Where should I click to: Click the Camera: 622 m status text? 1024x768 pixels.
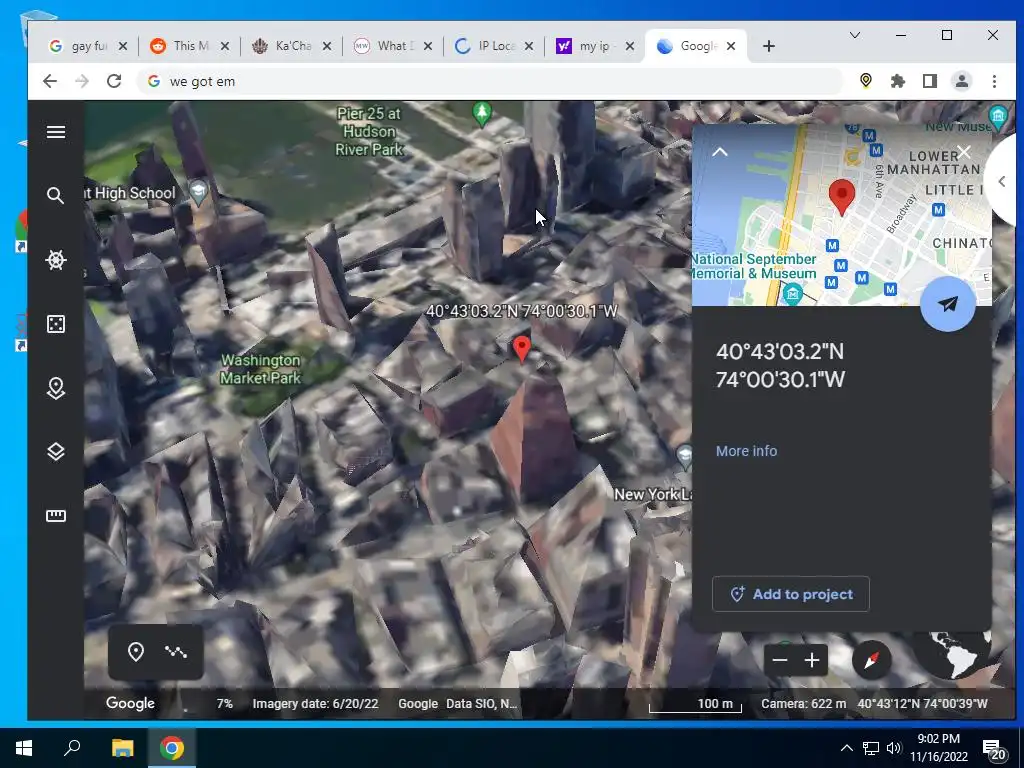(803, 704)
